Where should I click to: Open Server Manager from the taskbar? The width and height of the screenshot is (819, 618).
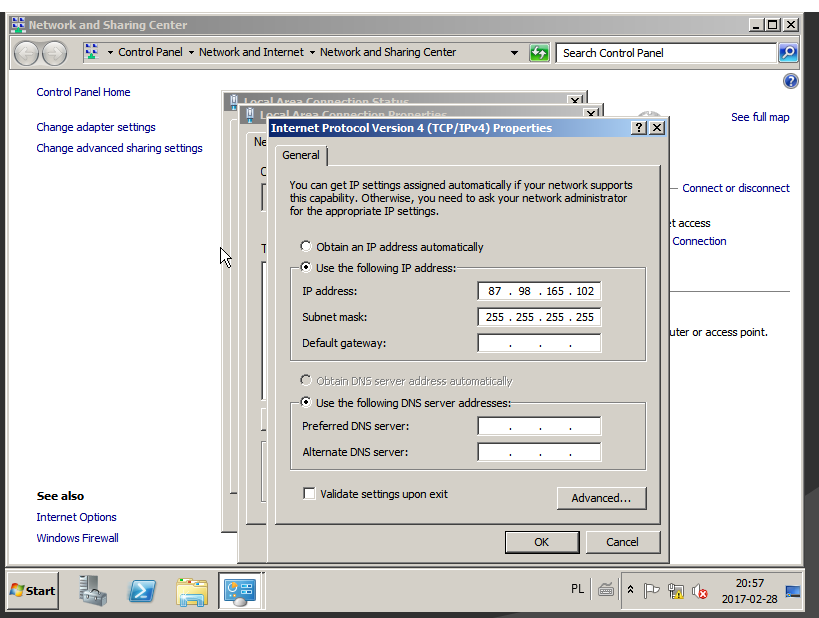pos(93,590)
